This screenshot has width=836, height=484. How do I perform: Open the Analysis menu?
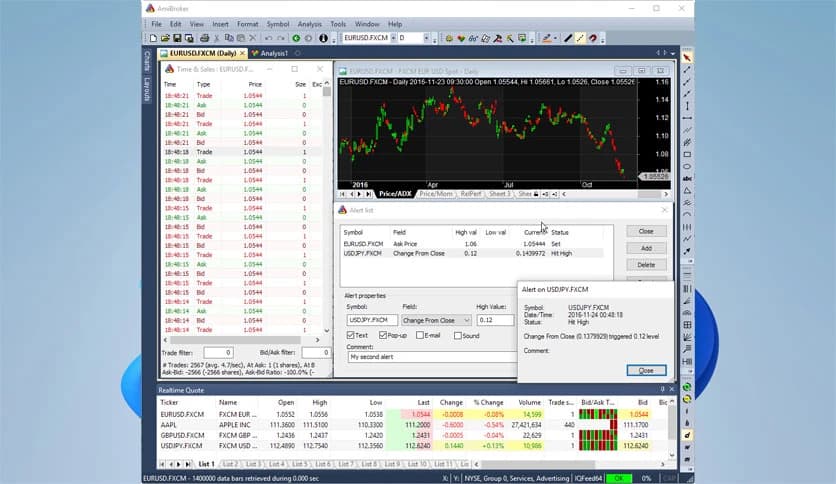(x=309, y=24)
